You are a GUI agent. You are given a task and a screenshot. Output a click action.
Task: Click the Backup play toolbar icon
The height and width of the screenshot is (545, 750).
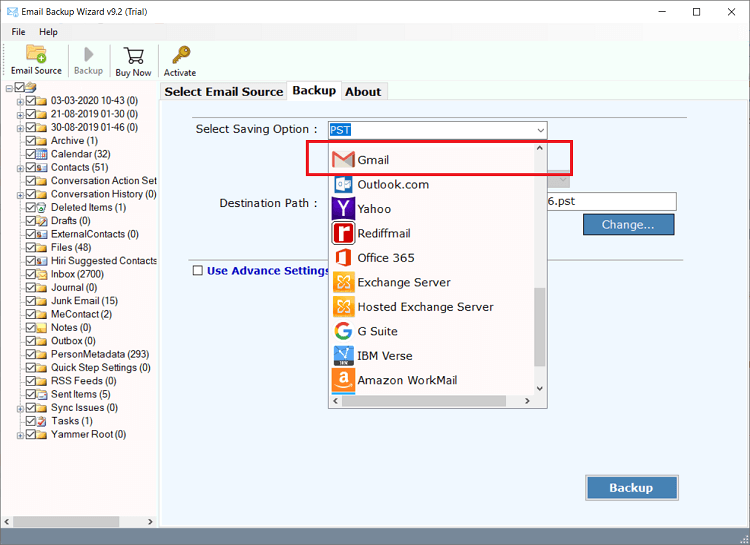pos(88,55)
